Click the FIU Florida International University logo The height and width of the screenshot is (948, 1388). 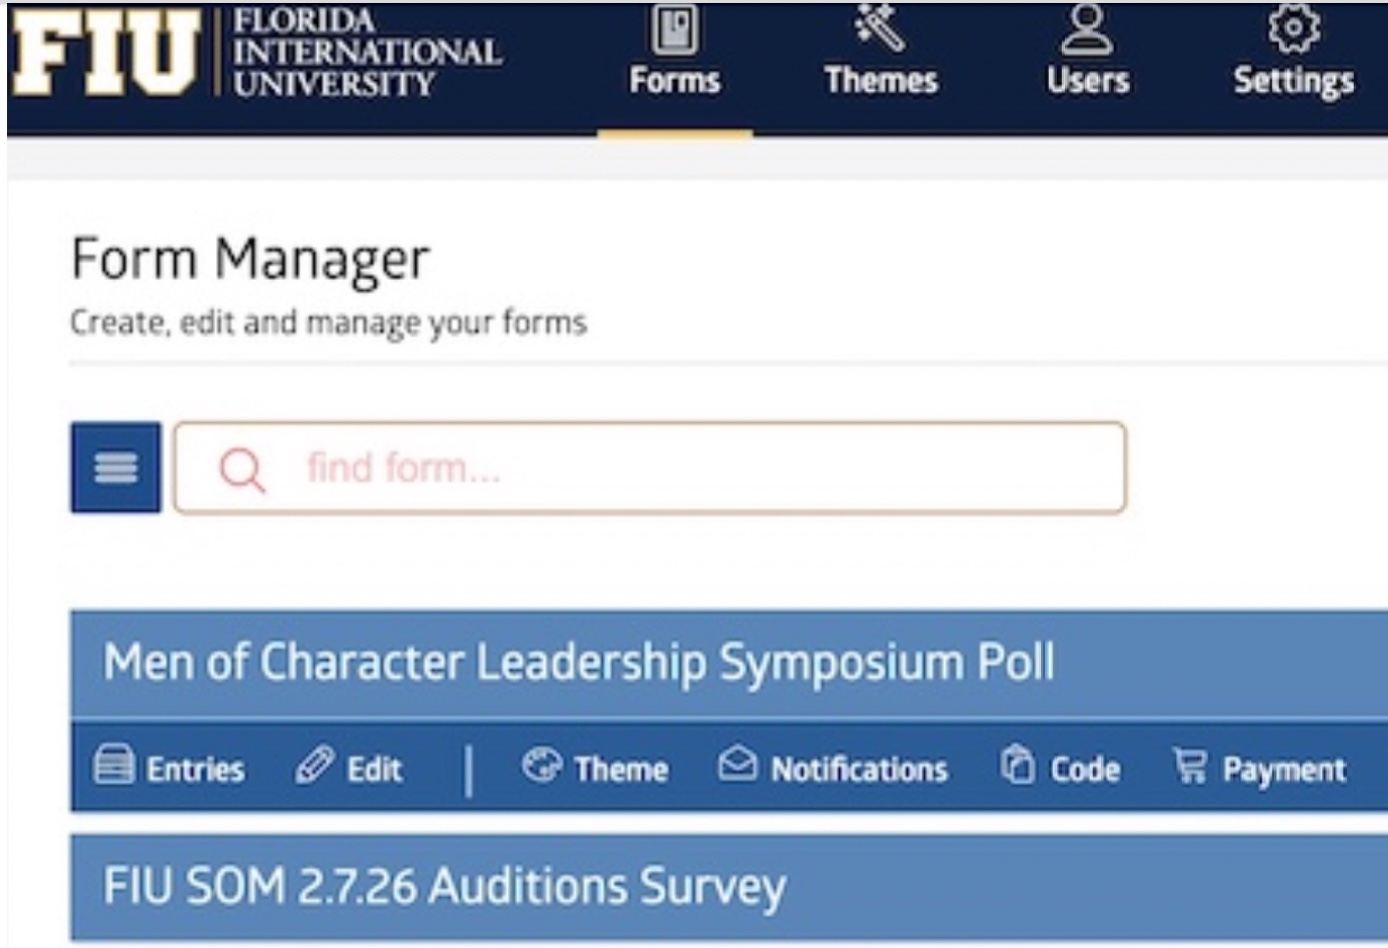click(255, 54)
